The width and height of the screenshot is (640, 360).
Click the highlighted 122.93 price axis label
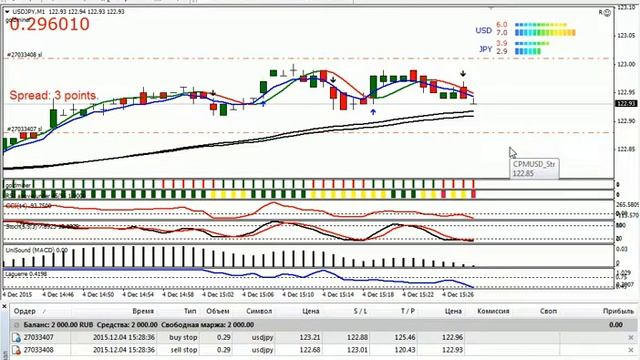click(x=626, y=104)
